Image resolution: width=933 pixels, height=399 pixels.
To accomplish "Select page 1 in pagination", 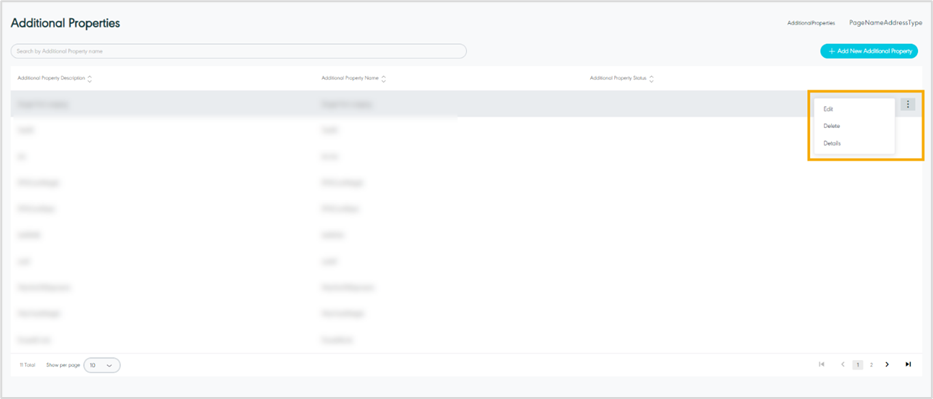I will click(x=858, y=365).
